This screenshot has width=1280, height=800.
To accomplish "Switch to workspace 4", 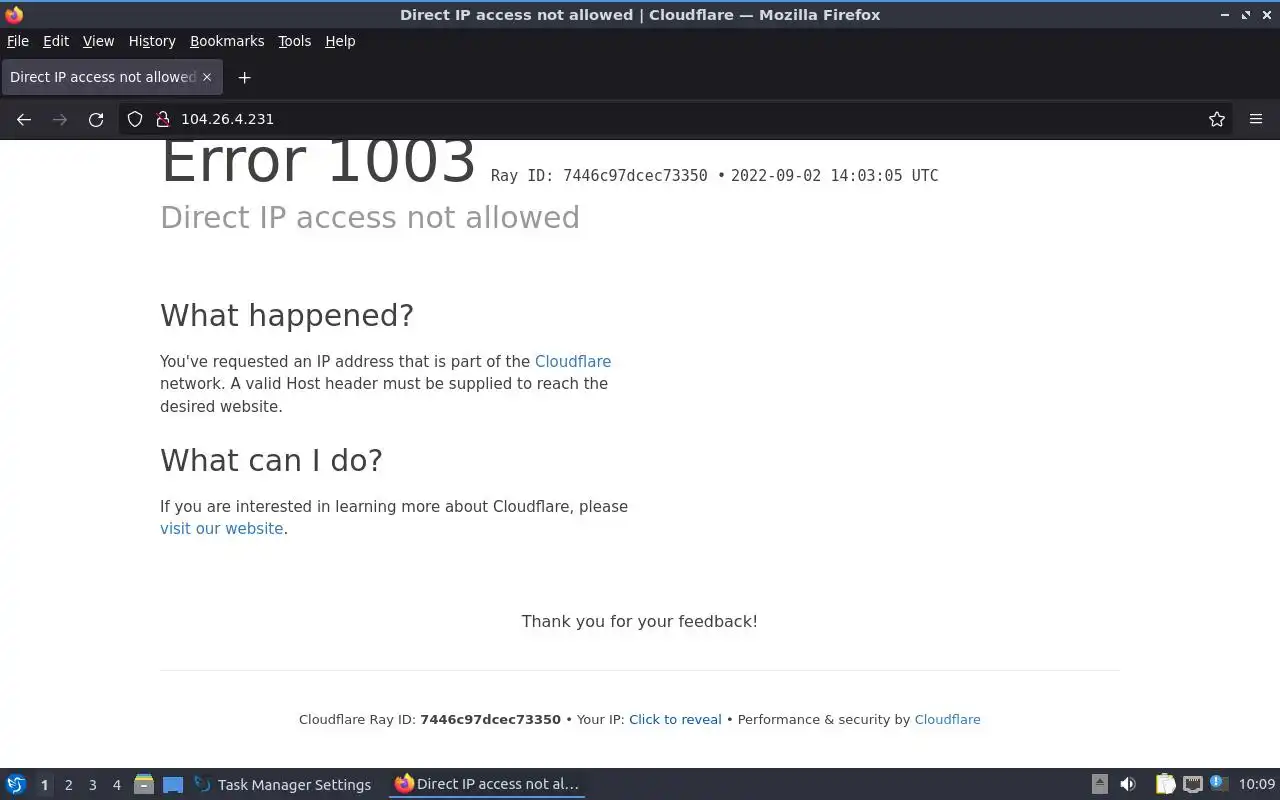I will [116, 785].
